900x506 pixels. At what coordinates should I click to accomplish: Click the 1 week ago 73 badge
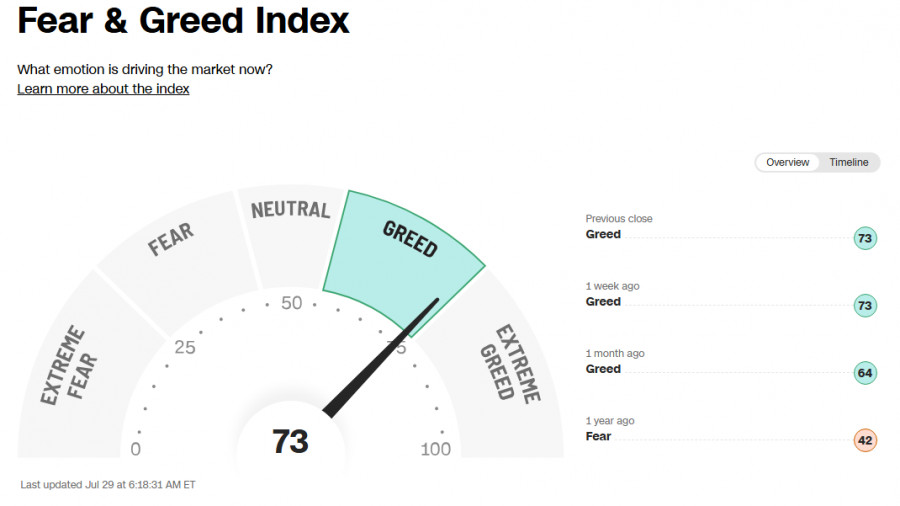(865, 305)
